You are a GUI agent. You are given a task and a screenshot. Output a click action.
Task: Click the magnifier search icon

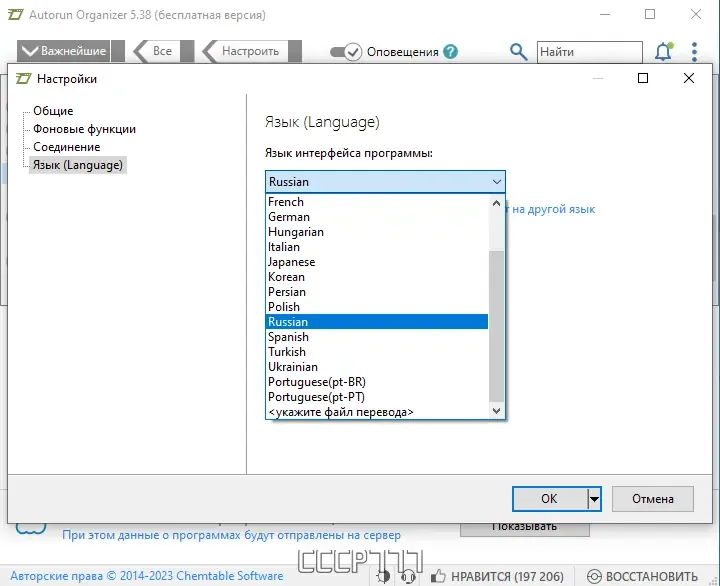(518, 52)
